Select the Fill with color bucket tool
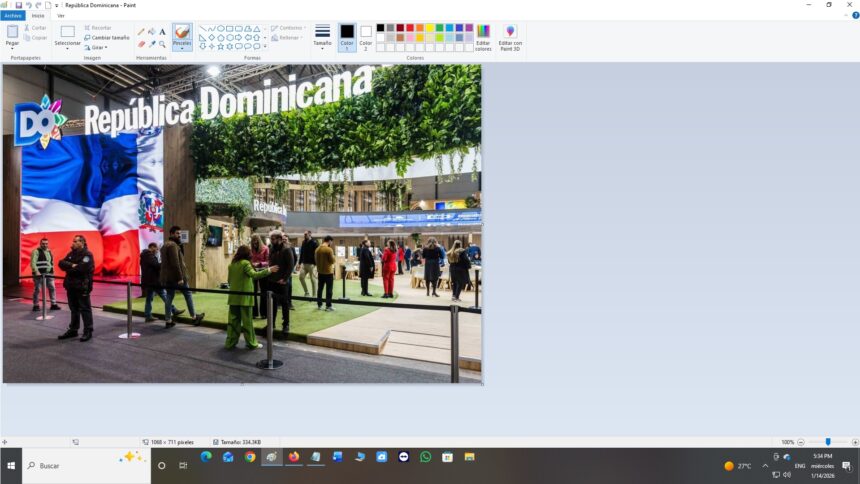860x484 pixels. tap(152, 32)
